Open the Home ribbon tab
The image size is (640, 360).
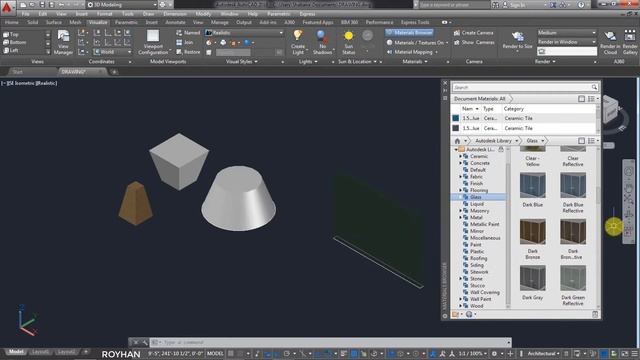[11, 22]
